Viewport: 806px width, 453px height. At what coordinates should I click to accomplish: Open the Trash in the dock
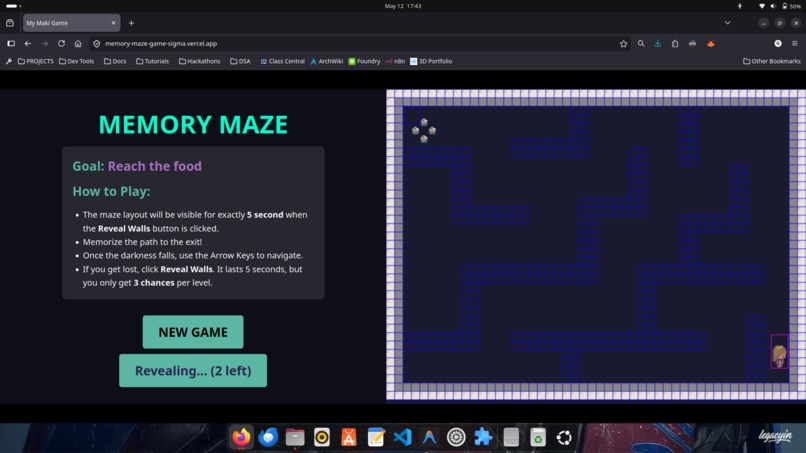point(538,437)
